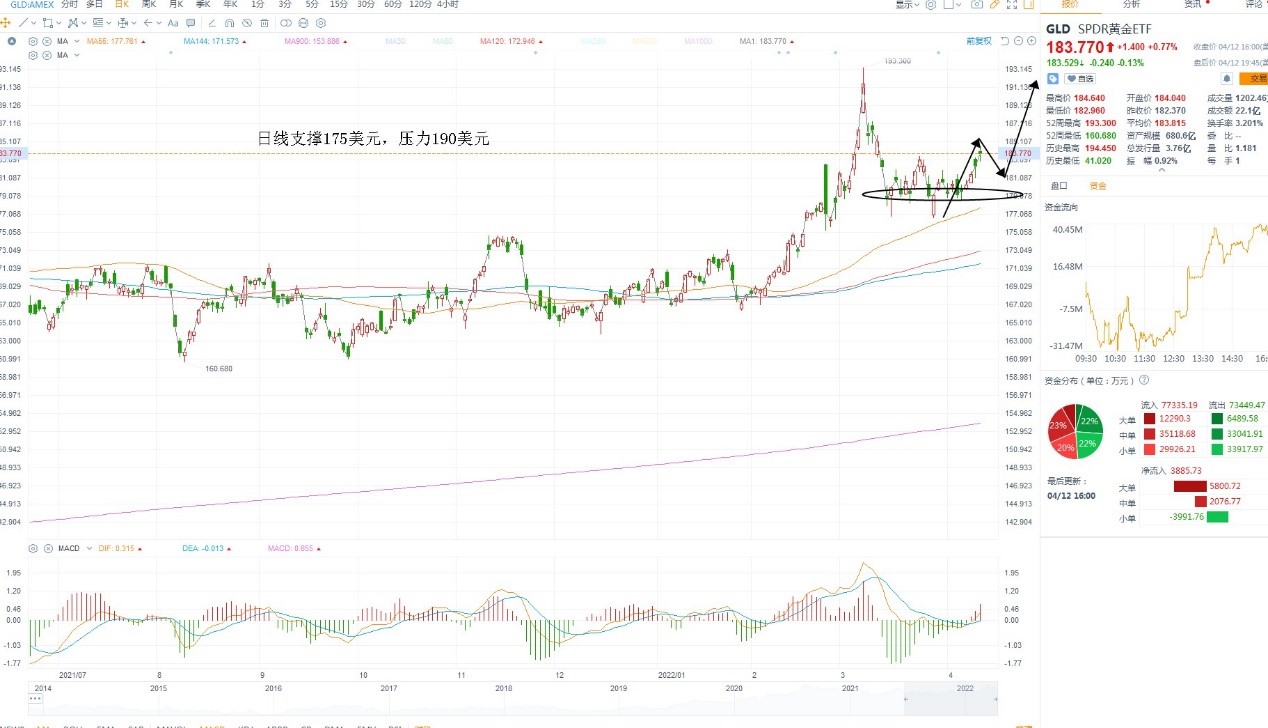Select the rectangle shape drawing tool
This screenshot has width=1268, height=728.
pos(48,23)
